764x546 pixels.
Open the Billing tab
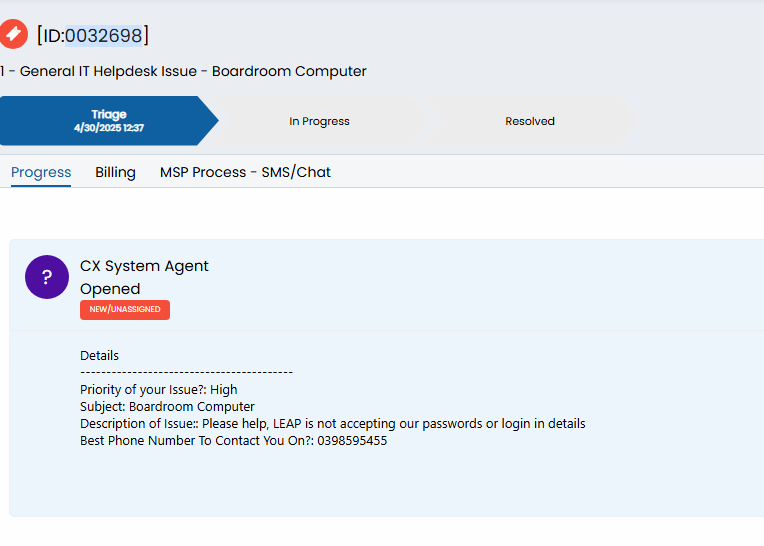click(x=115, y=172)
